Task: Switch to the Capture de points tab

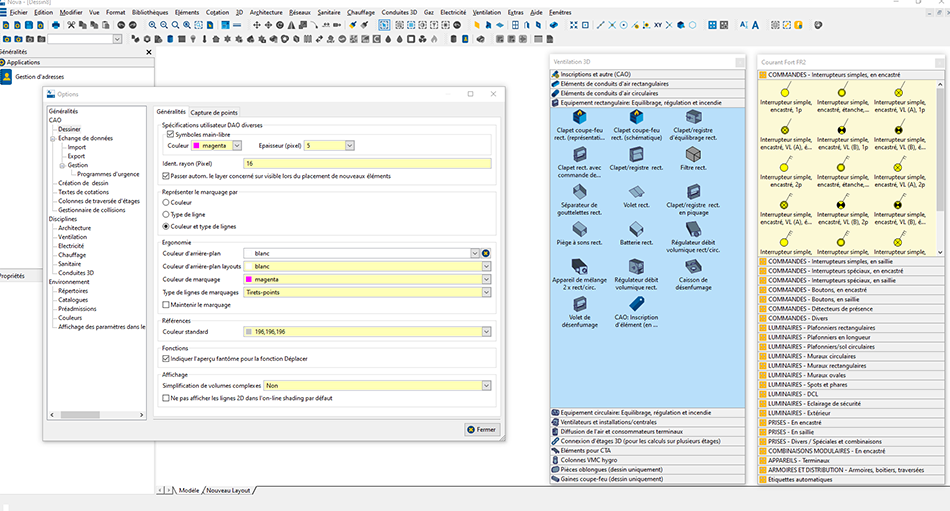Action: coord(214,112)
